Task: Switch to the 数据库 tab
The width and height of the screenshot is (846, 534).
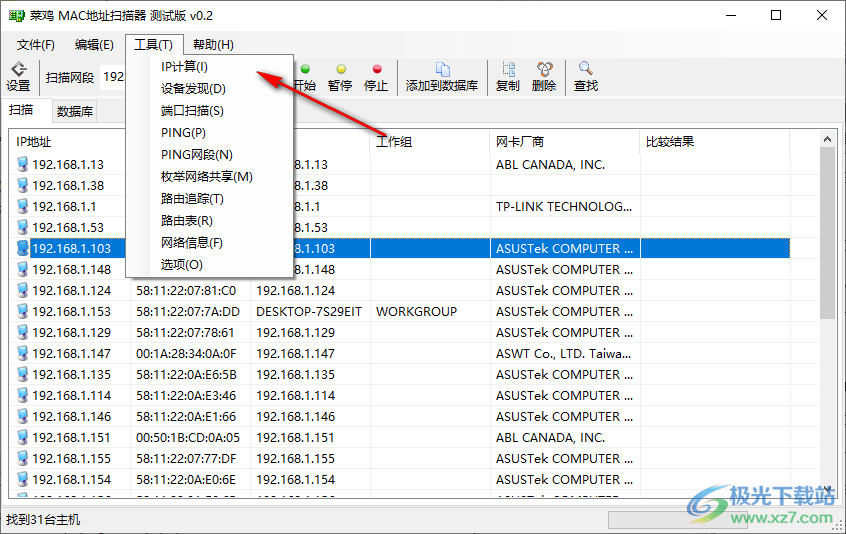Action: coord(75,111)
